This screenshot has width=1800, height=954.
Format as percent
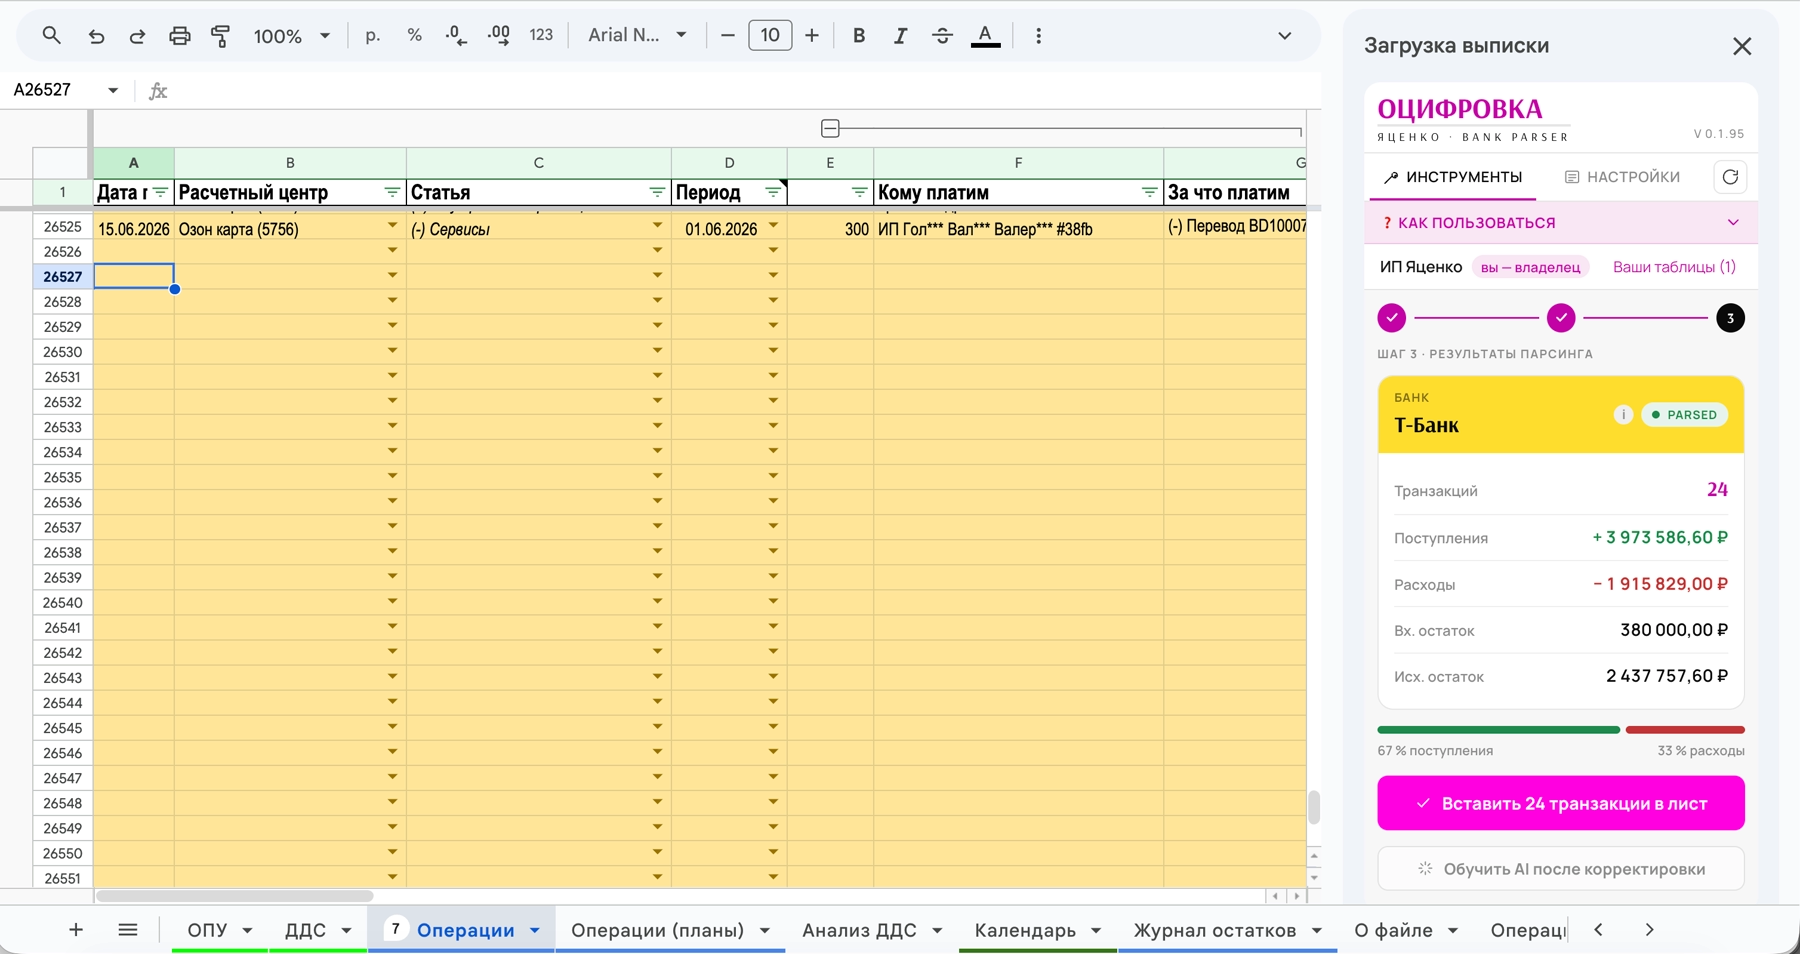click(x=414, y=35)
